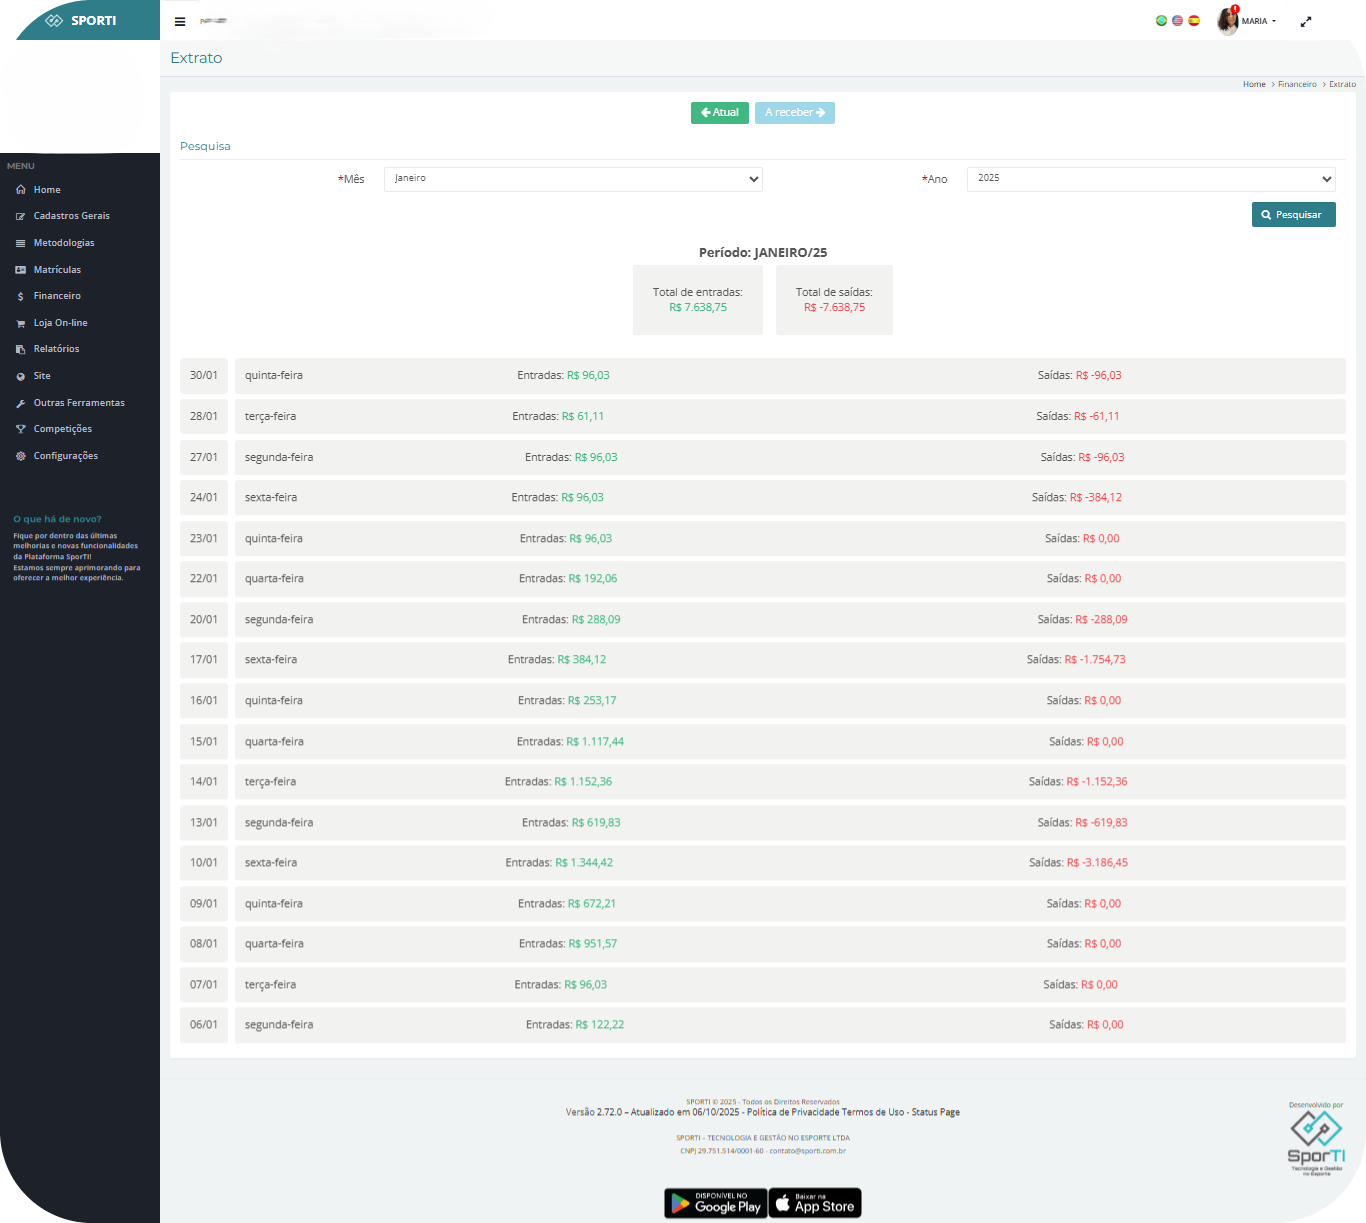Select Relatórios from the sidebar menu
This screenshot has height=1223, width=1366.
(56, 349)
